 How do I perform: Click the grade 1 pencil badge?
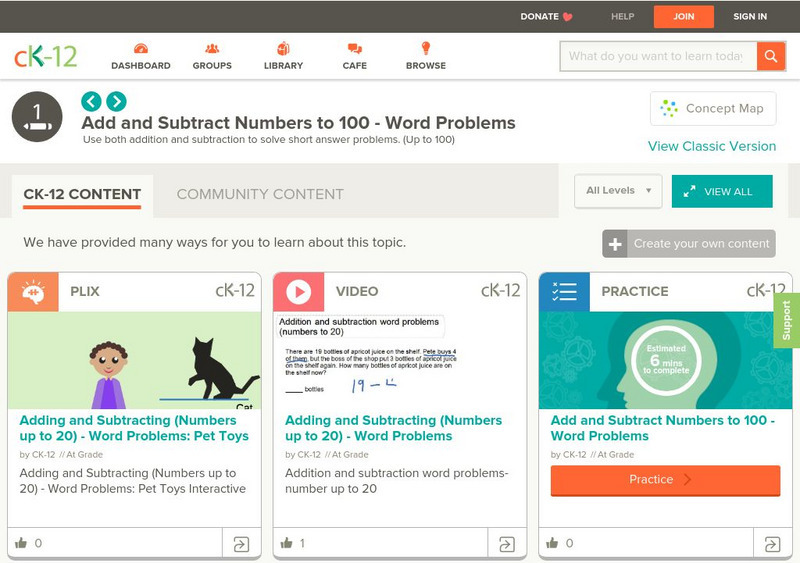point(37,116)
